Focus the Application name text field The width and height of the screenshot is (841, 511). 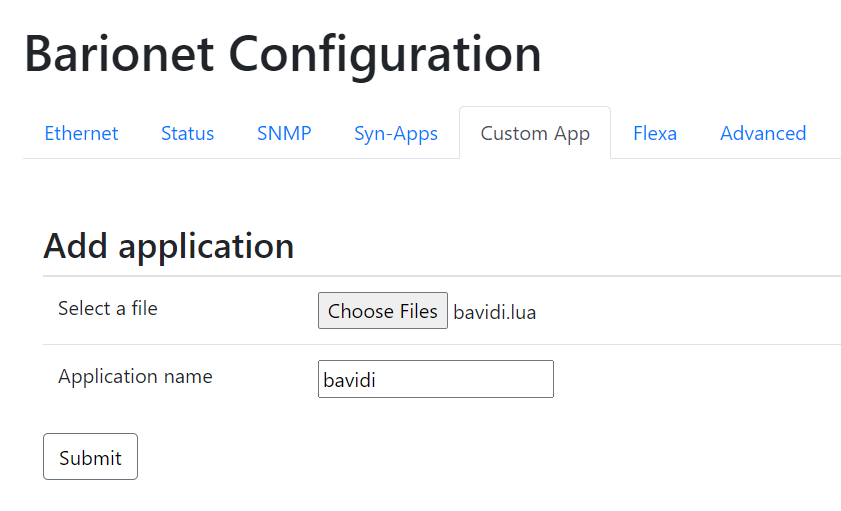point(435,379)
